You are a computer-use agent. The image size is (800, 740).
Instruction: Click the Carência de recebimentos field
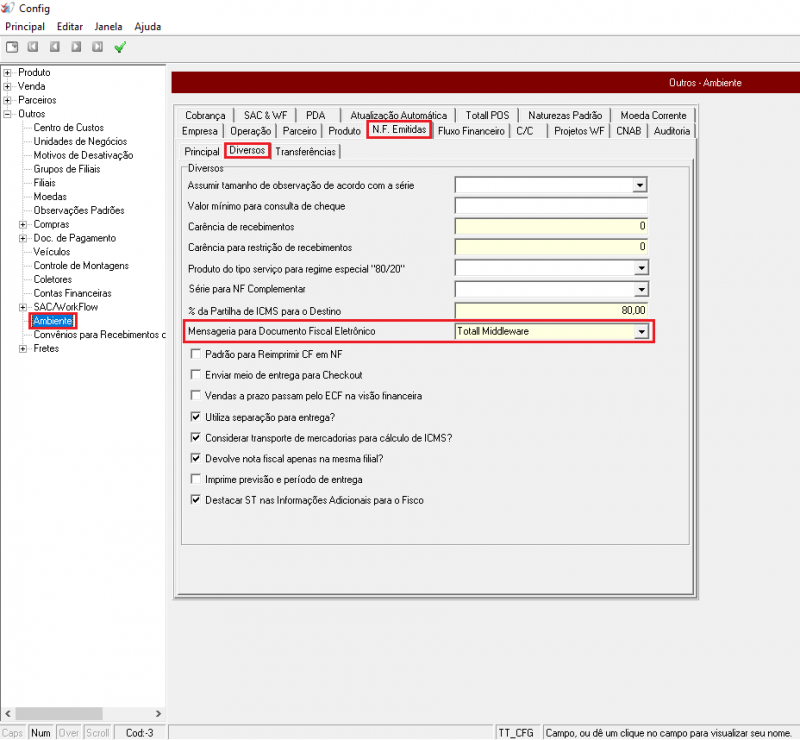(x=551, y=227)
